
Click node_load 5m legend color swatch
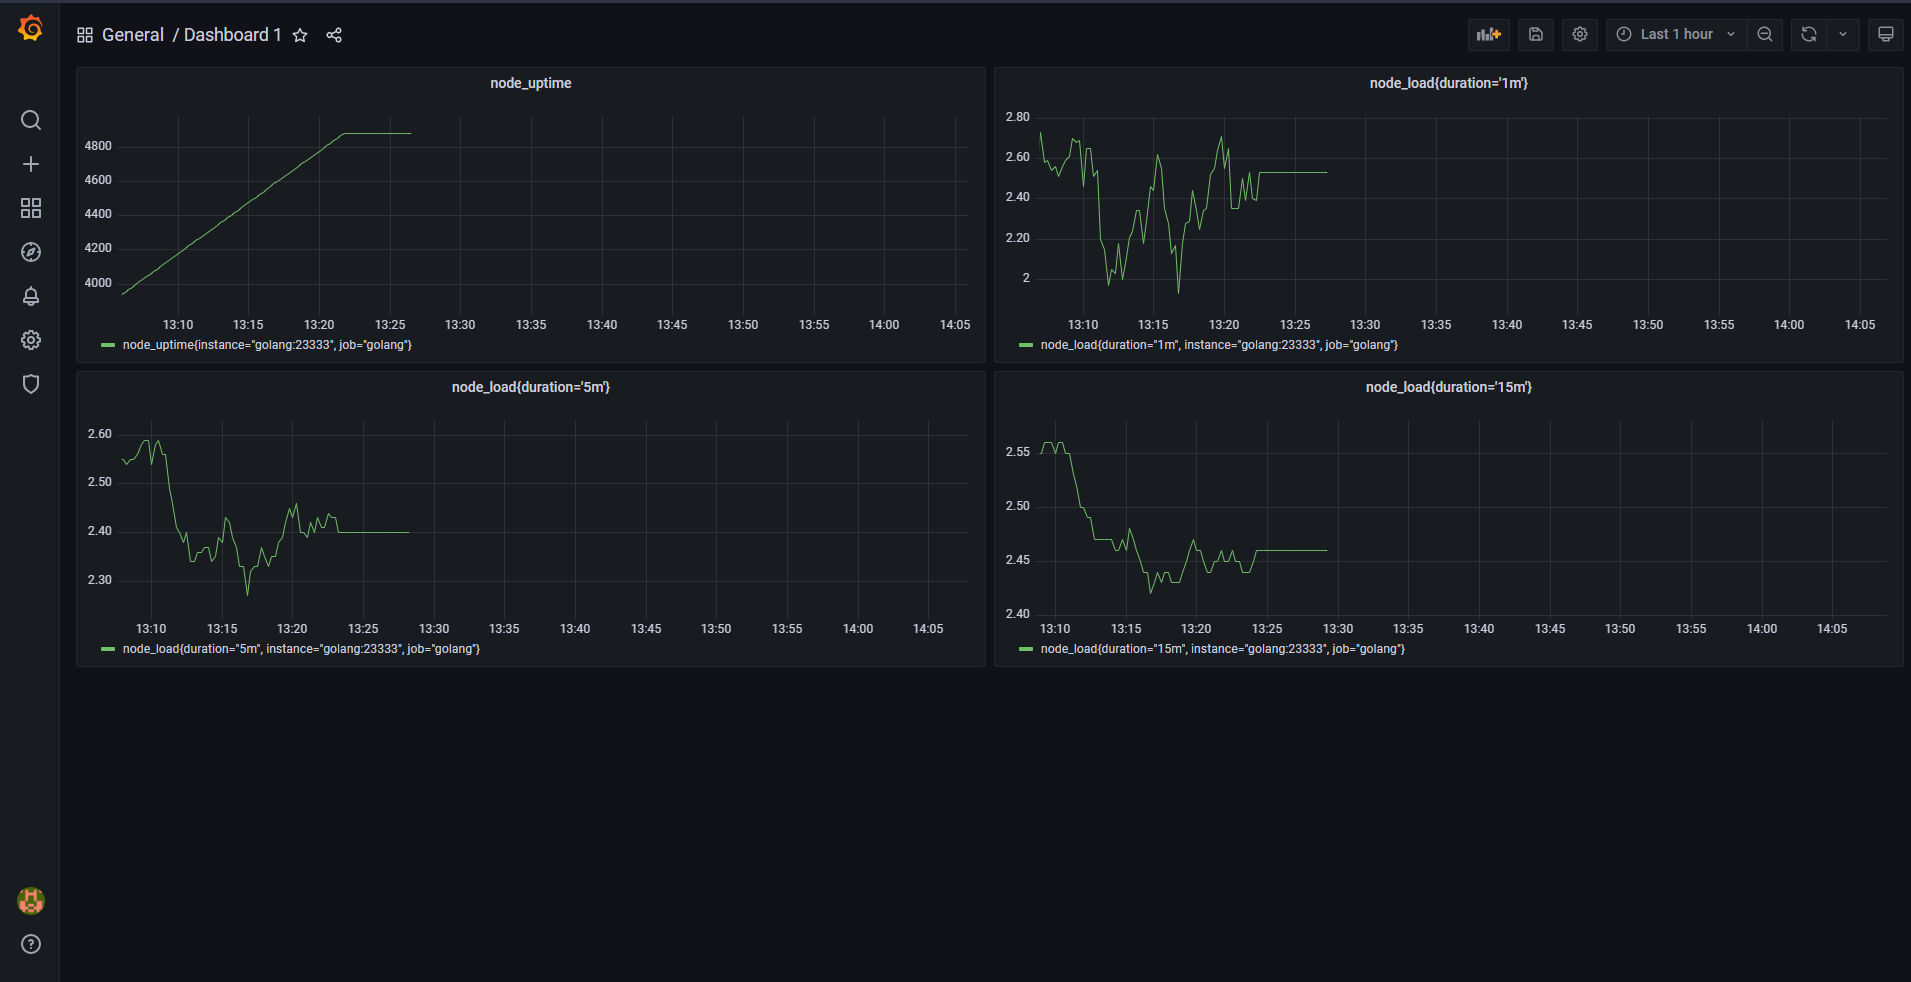point(108,649)
